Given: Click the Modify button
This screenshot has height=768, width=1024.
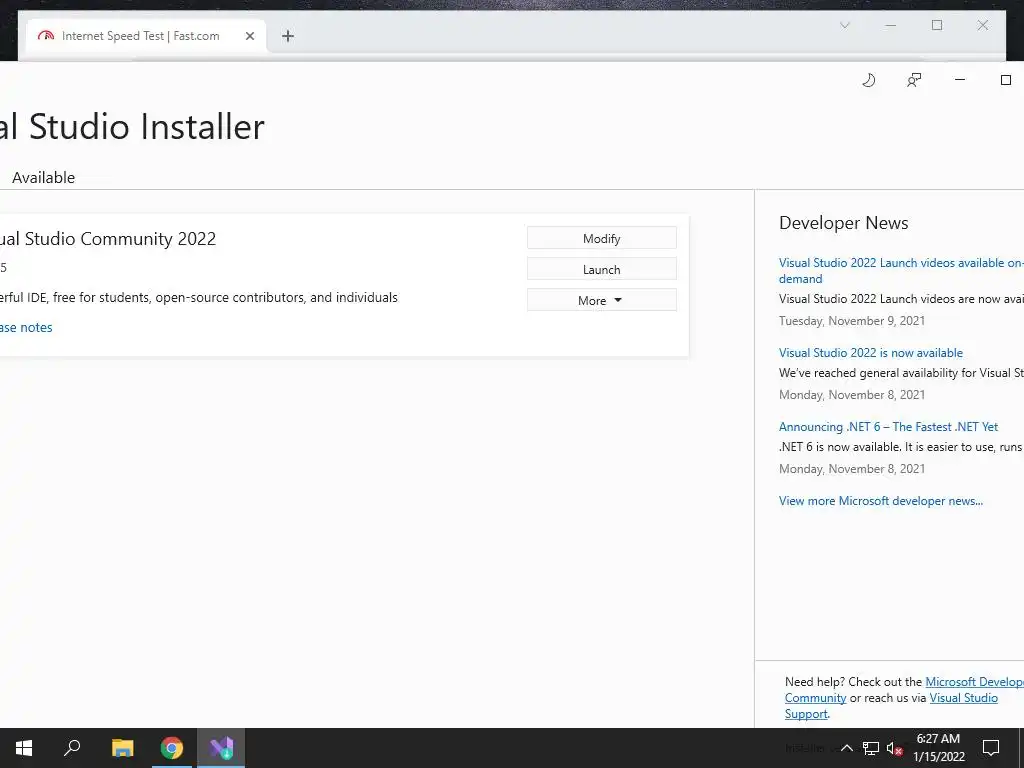Looking at the screenshot, I should tap(601, 238).
